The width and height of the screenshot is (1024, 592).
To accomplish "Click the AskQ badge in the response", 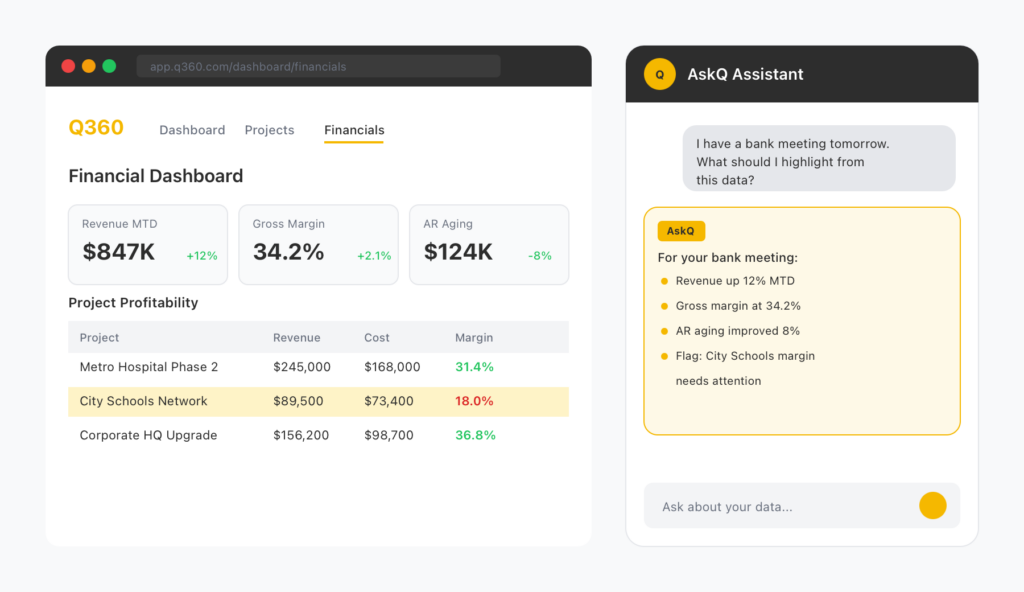I will 681,231.
